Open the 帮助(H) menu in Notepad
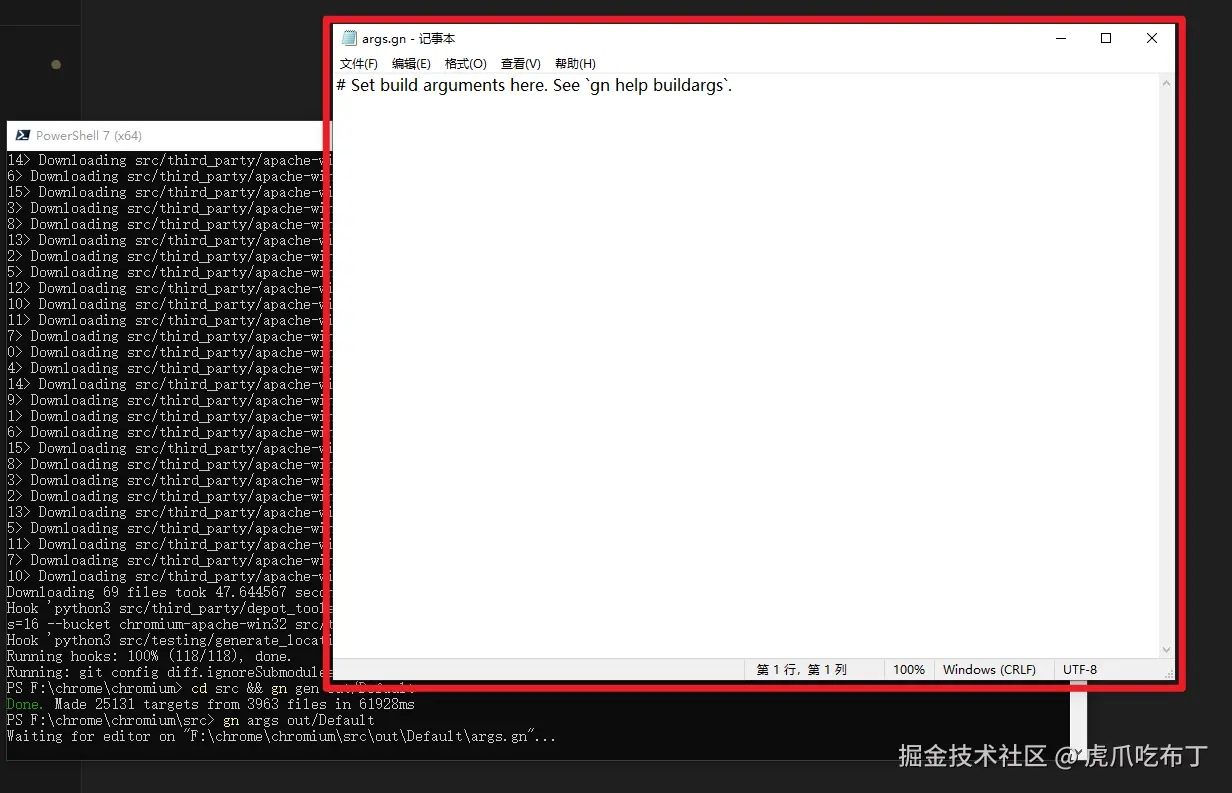 (x=575, y=64)
